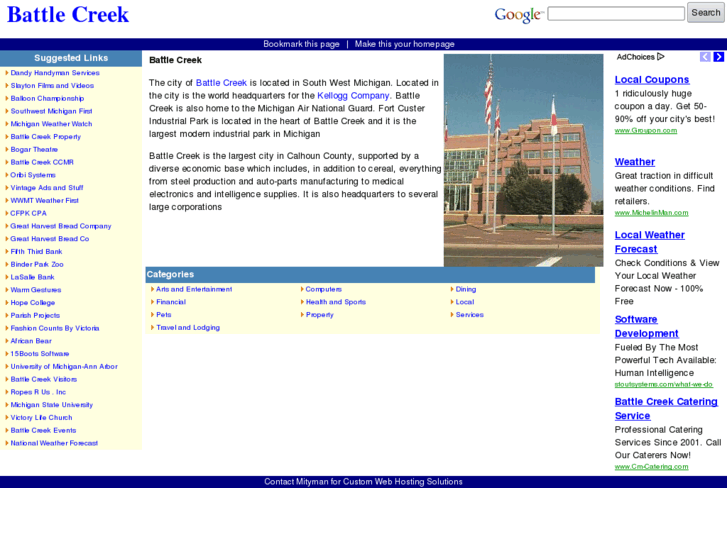Click the Kellogg Company link
Viewport: 727px width, 545px height.
click(353, 96)
